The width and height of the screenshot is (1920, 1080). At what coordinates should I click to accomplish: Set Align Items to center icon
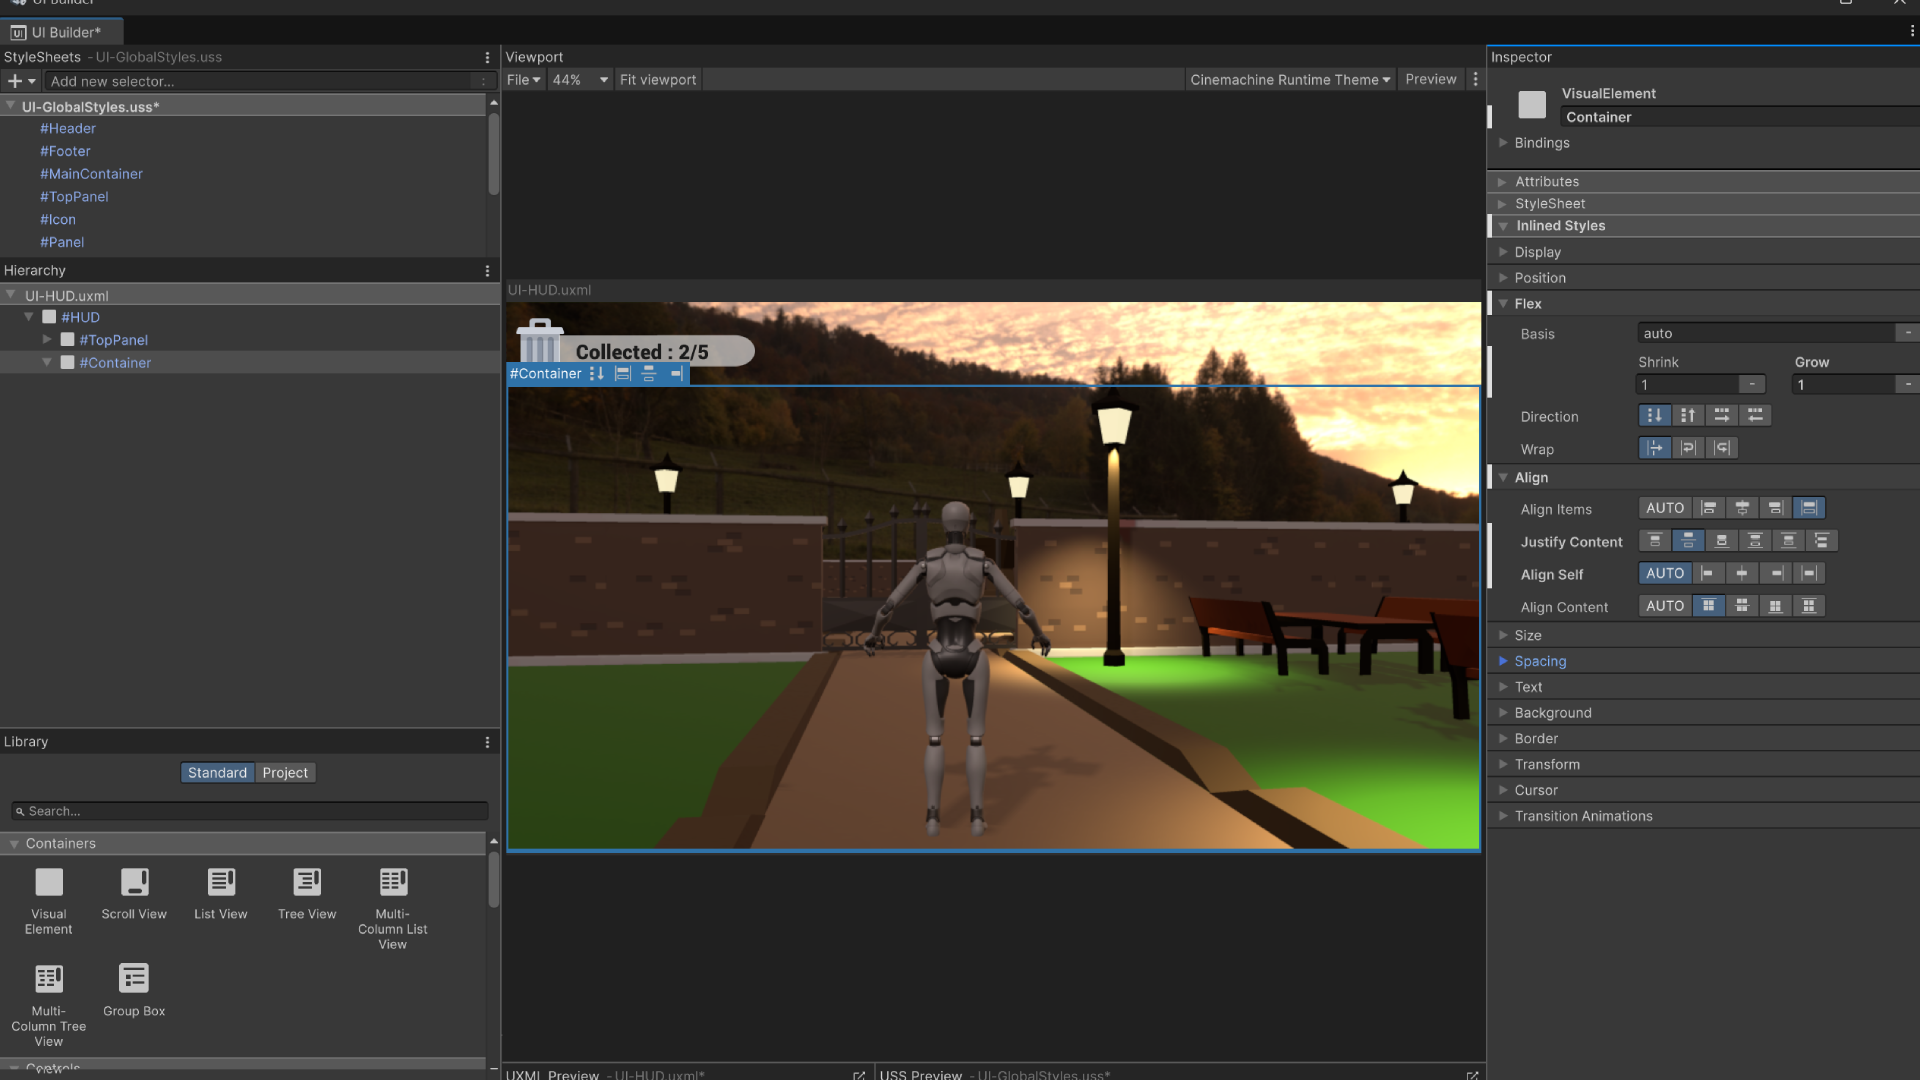tap(1742, 508)
